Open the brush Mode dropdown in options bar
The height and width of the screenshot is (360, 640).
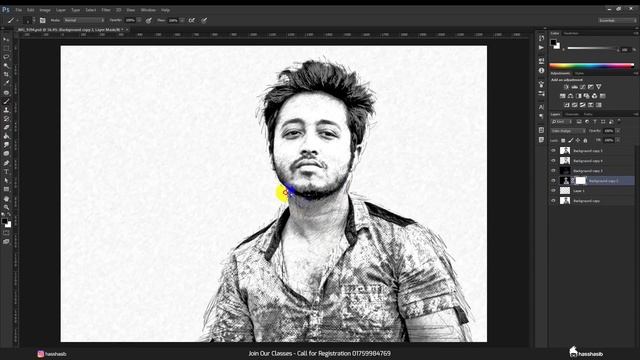point(84,20)
